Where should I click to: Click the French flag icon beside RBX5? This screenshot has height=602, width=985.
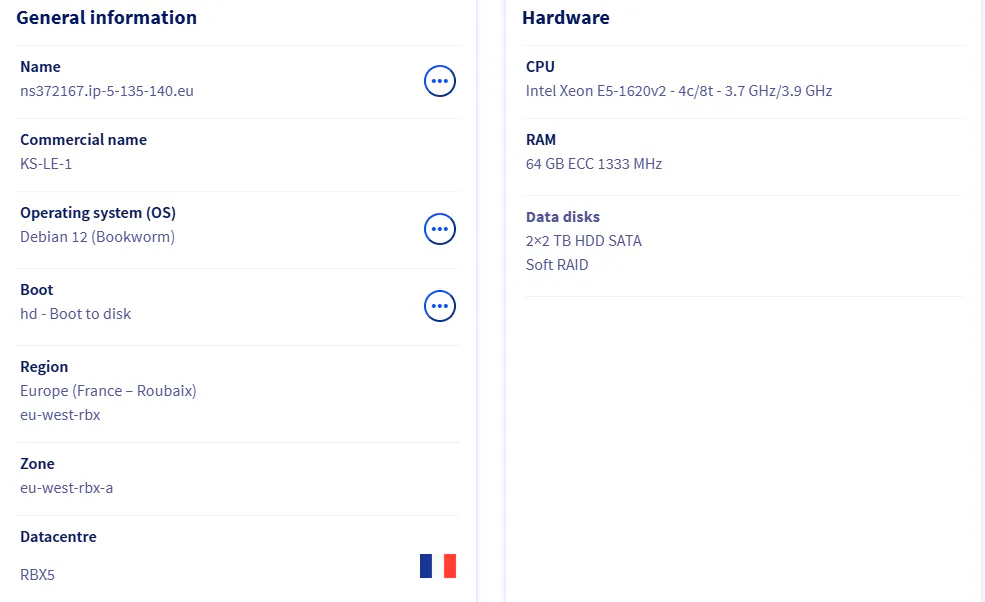coord(438,566)
